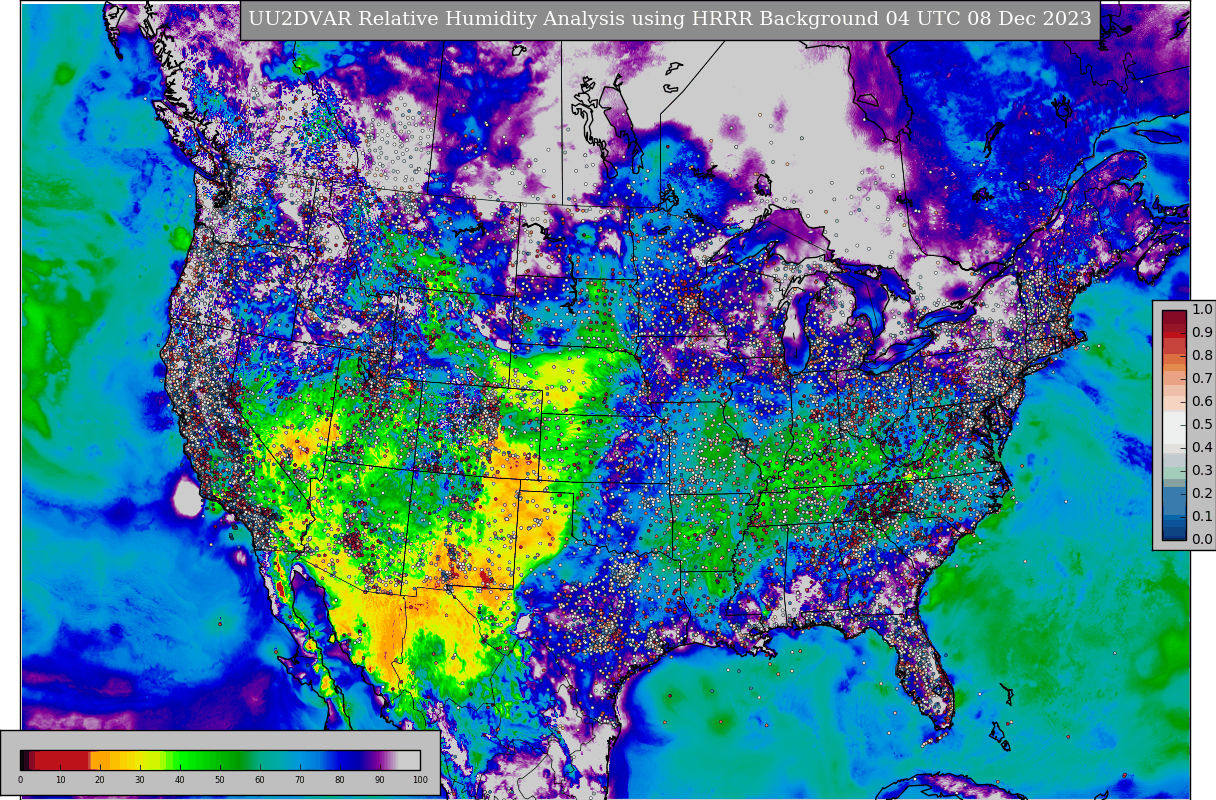
Task: Click the "50" tick on humidity colorbar
Action: 220,780
